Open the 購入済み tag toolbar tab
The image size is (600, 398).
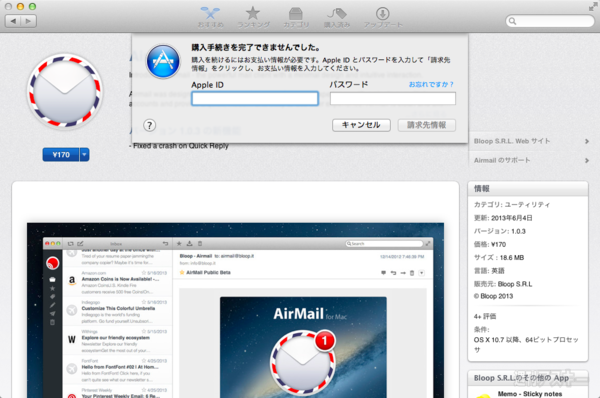point(337,17)
